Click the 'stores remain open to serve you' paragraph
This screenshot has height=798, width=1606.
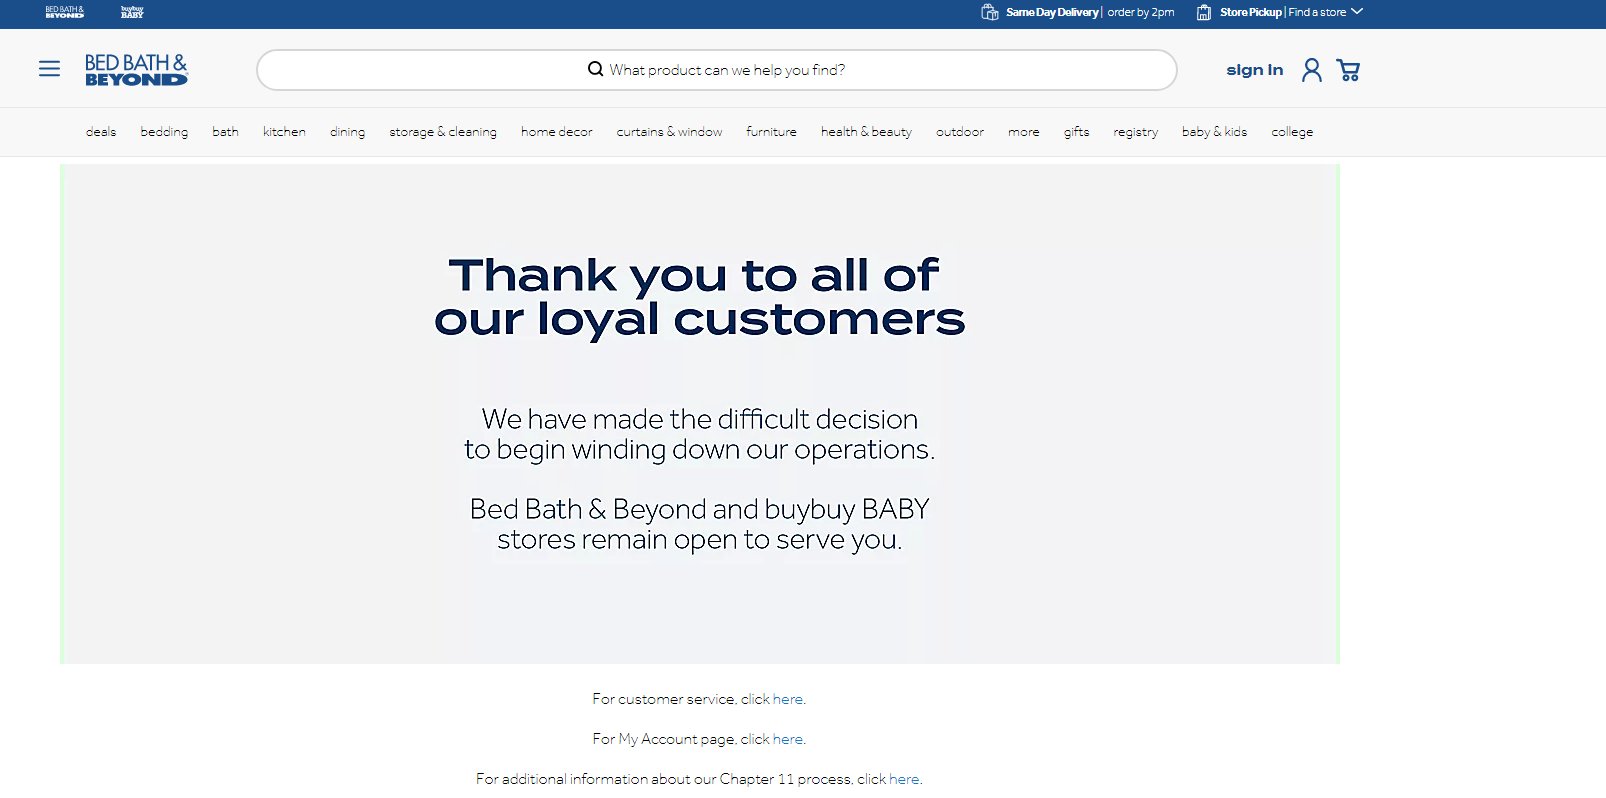tap(699, 524)
